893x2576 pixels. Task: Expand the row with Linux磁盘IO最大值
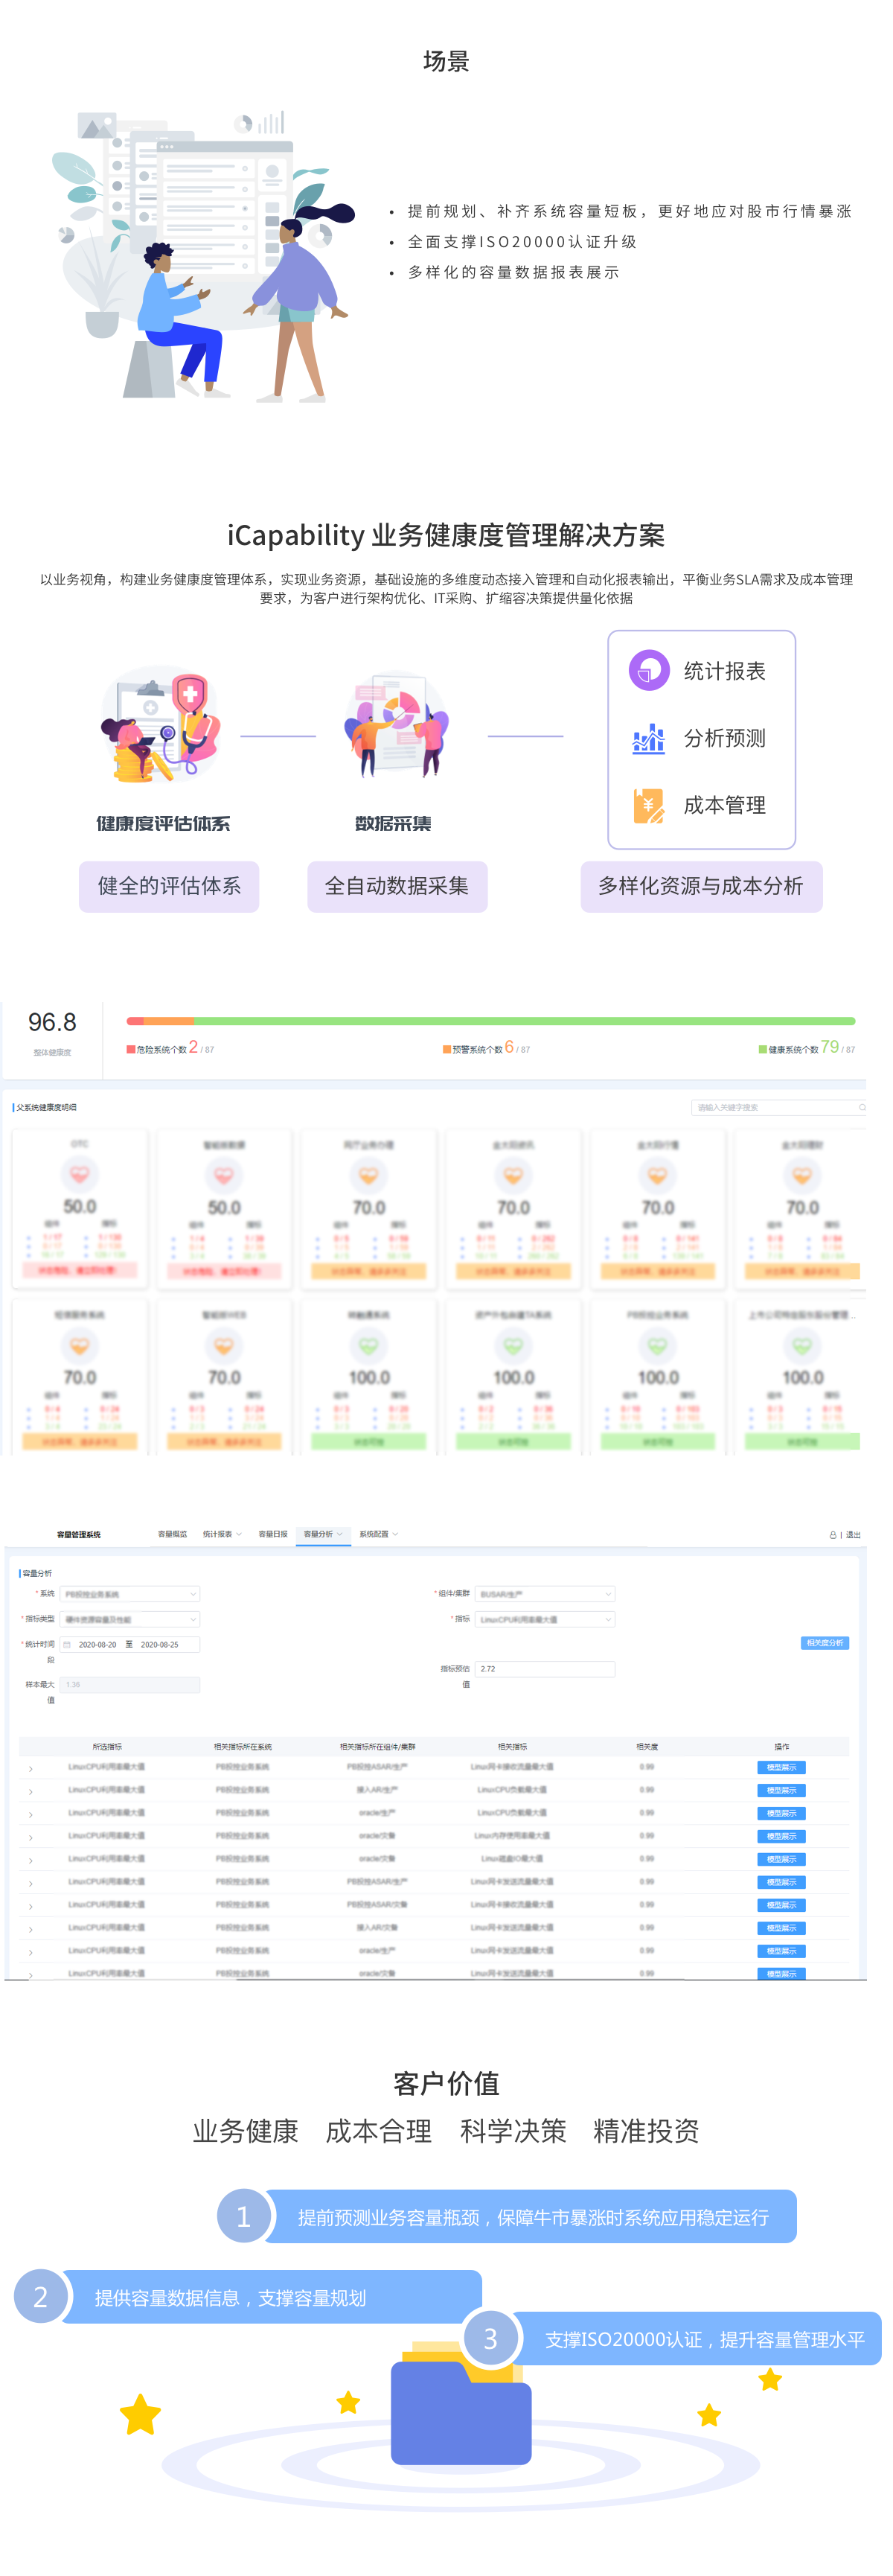(31, 1860)
